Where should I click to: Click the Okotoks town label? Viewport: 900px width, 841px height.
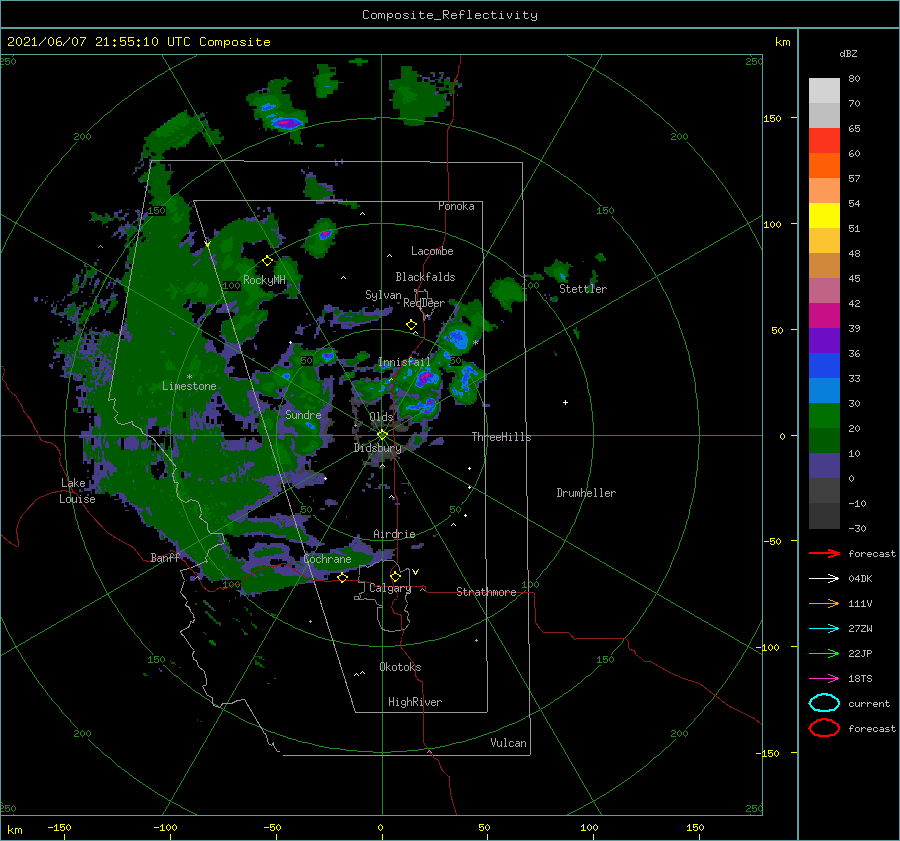pos(400,667)
